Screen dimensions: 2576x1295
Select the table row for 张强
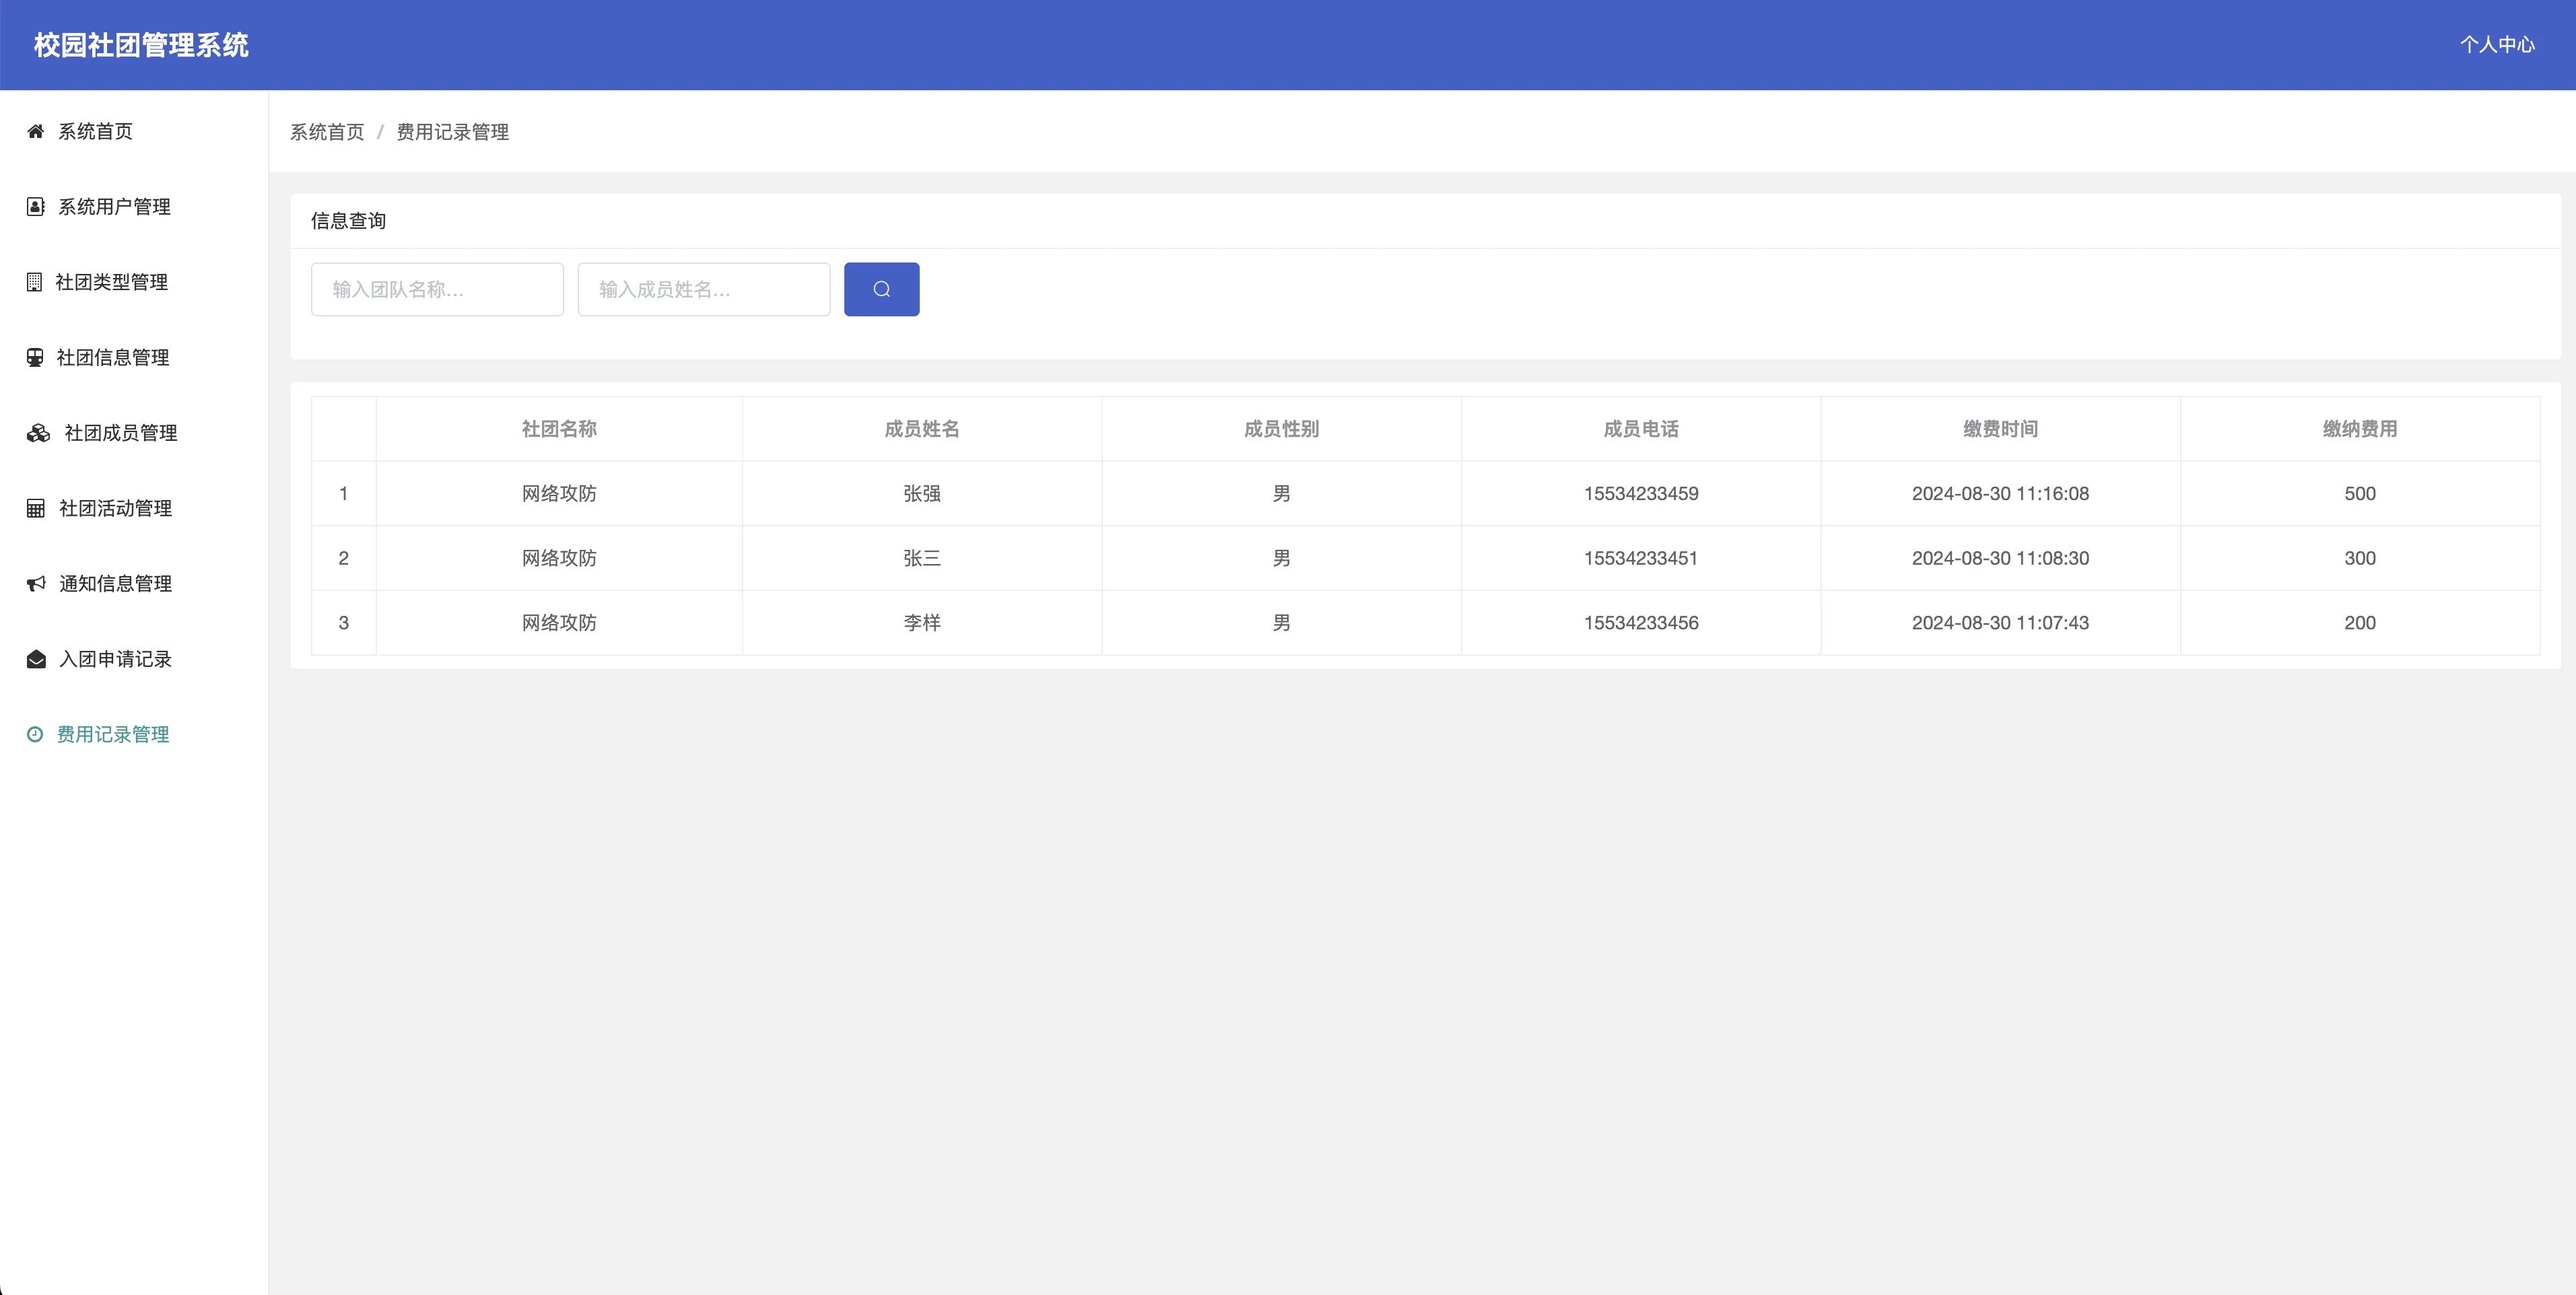pyautogui.click(x=921, y=494)
